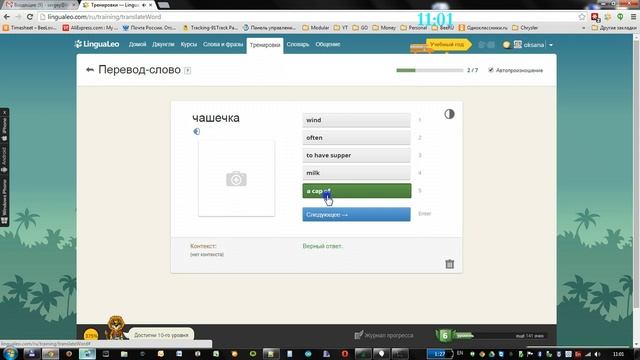This screenshot has height=360, width=640.
Task: Click the volume icon in the system tray
Action: pos(598,354)
